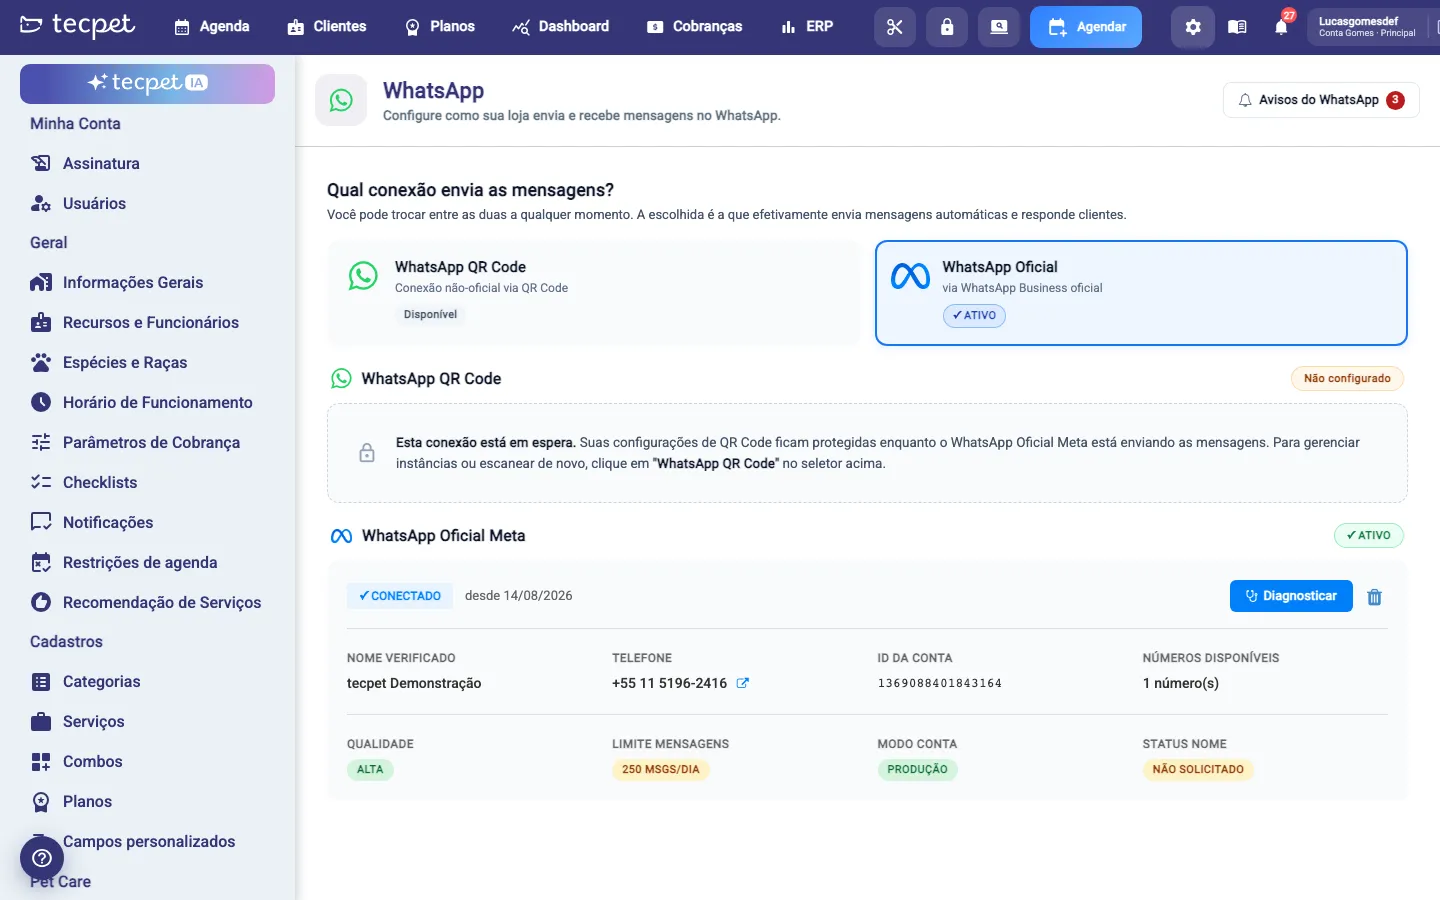Viewport: 1440px width, 900px height.
Task: Open the scissors shortcut icon
Action: tap(895, 27)
